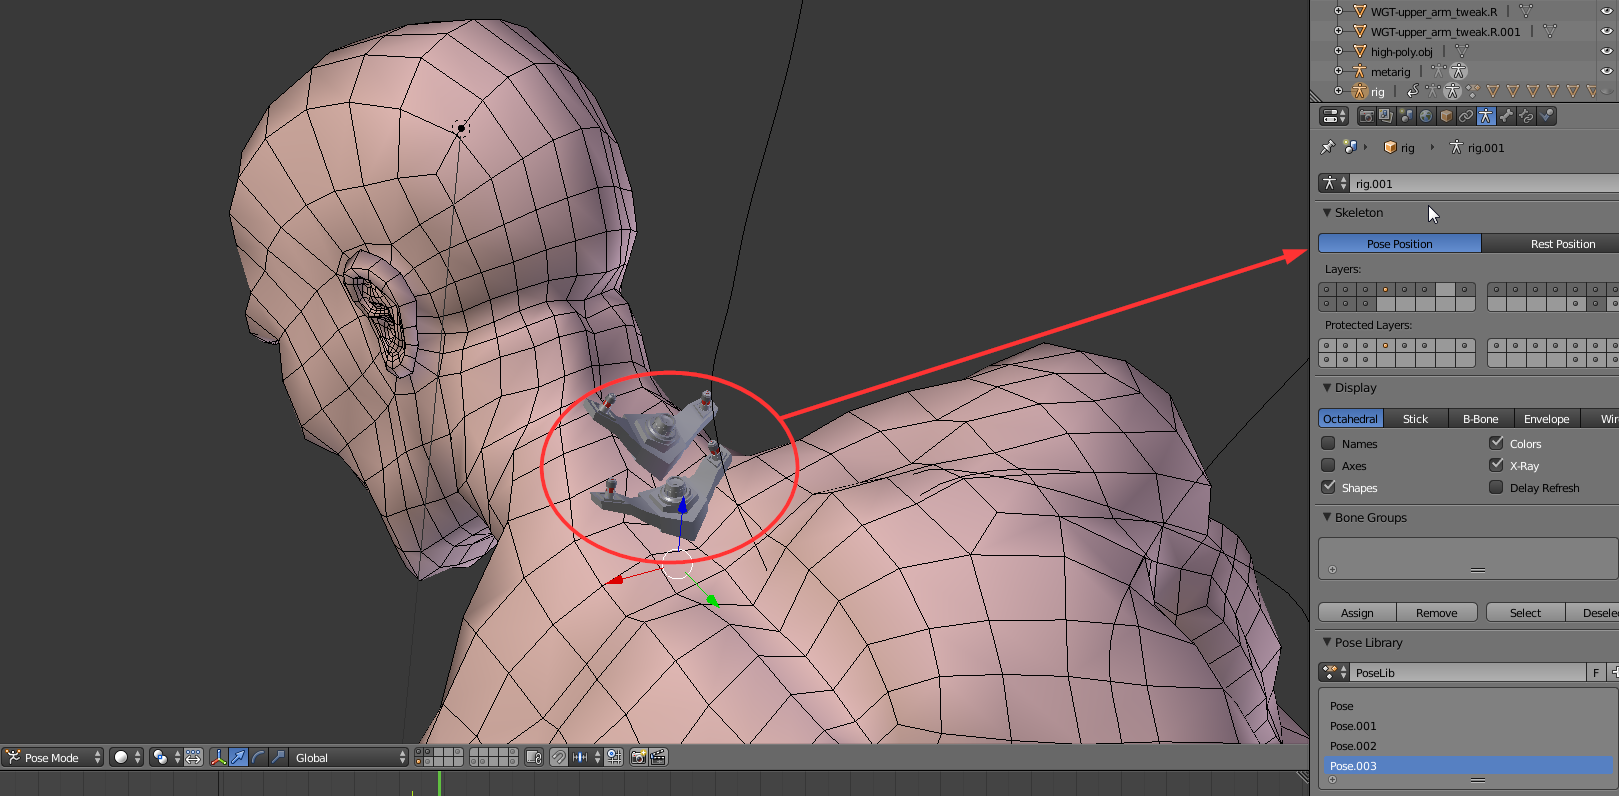Select Rest Position button
The width and height of the screenshot is (1619, 796).
1550,244
